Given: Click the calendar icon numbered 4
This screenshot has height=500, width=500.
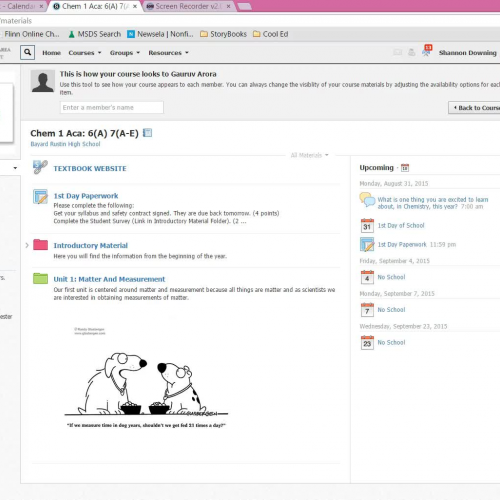Looking at the screenshot, I should click(367, 277).
